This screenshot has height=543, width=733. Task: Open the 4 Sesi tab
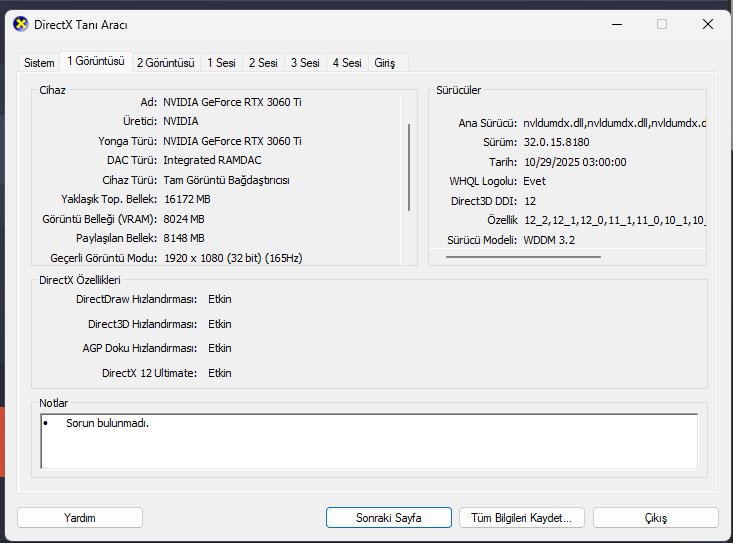pyautogui.click(x=347, y=63)
